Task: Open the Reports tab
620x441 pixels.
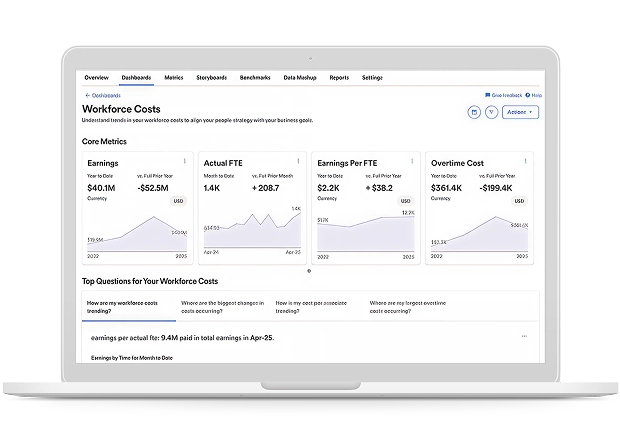Action: [339, 78]
